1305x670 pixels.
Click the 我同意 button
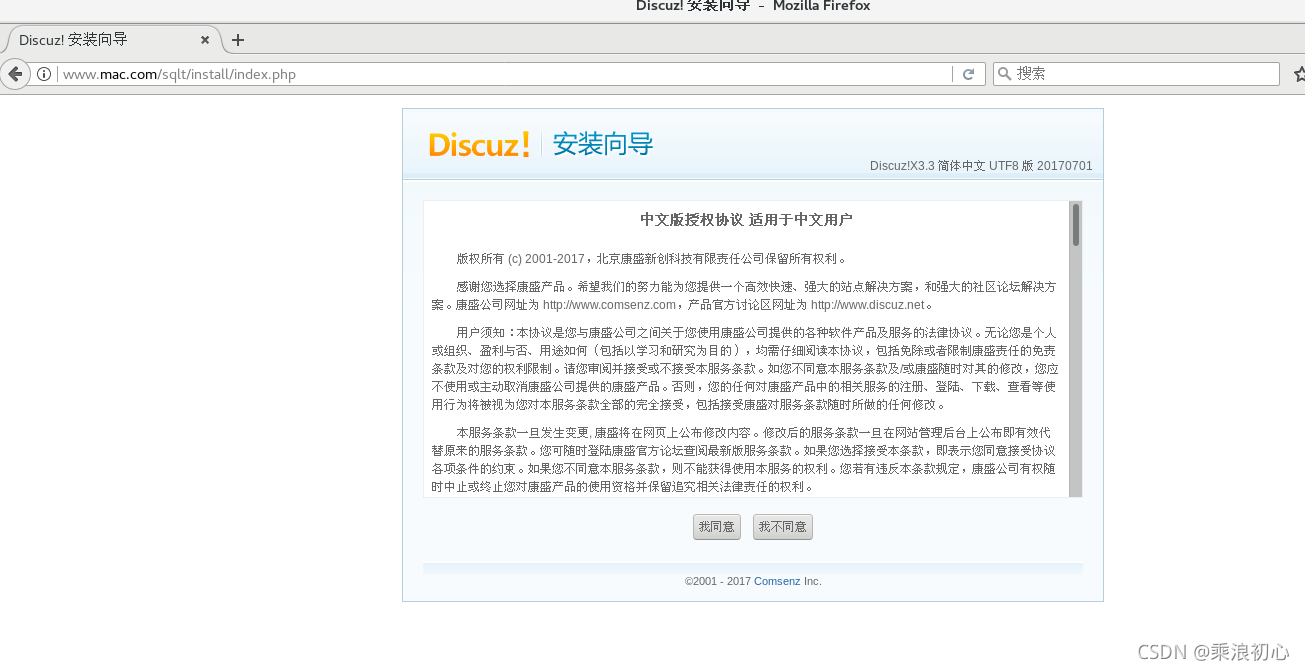point(716,527)
